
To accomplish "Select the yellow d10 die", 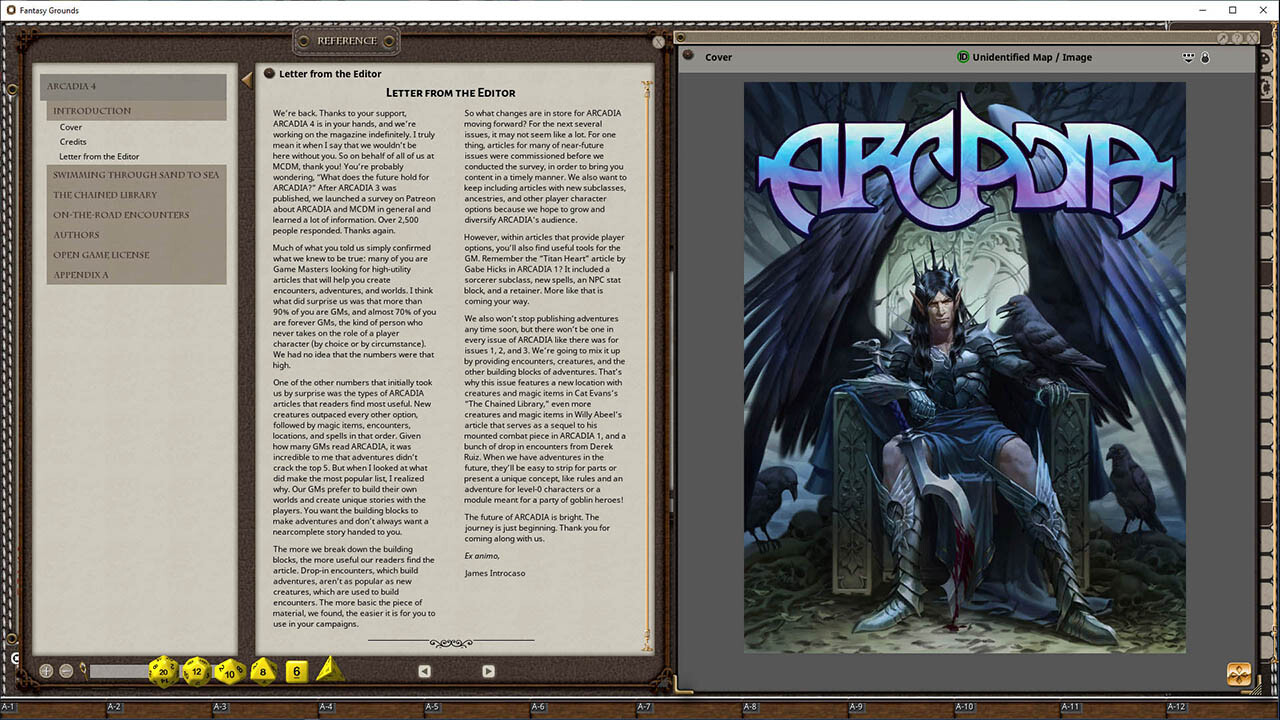I will click(x=229, y=671).
